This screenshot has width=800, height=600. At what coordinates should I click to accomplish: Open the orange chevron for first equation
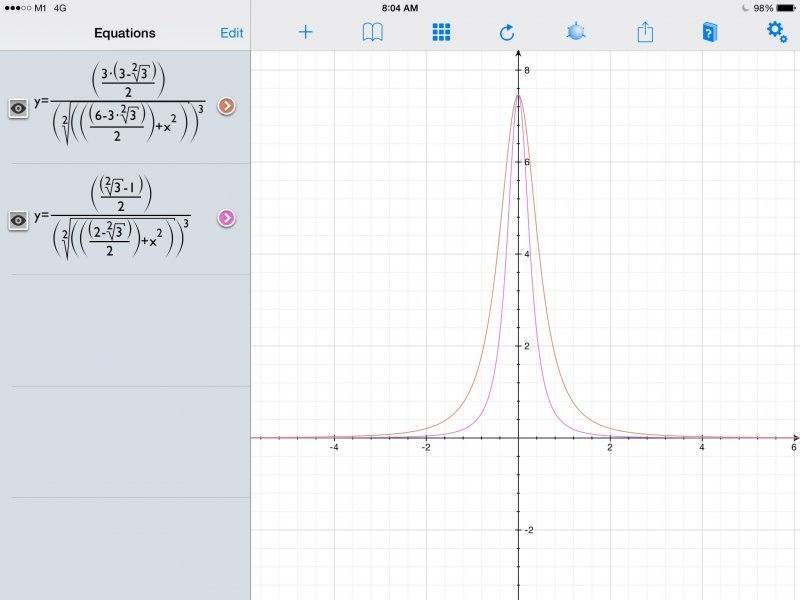[227, 106]
